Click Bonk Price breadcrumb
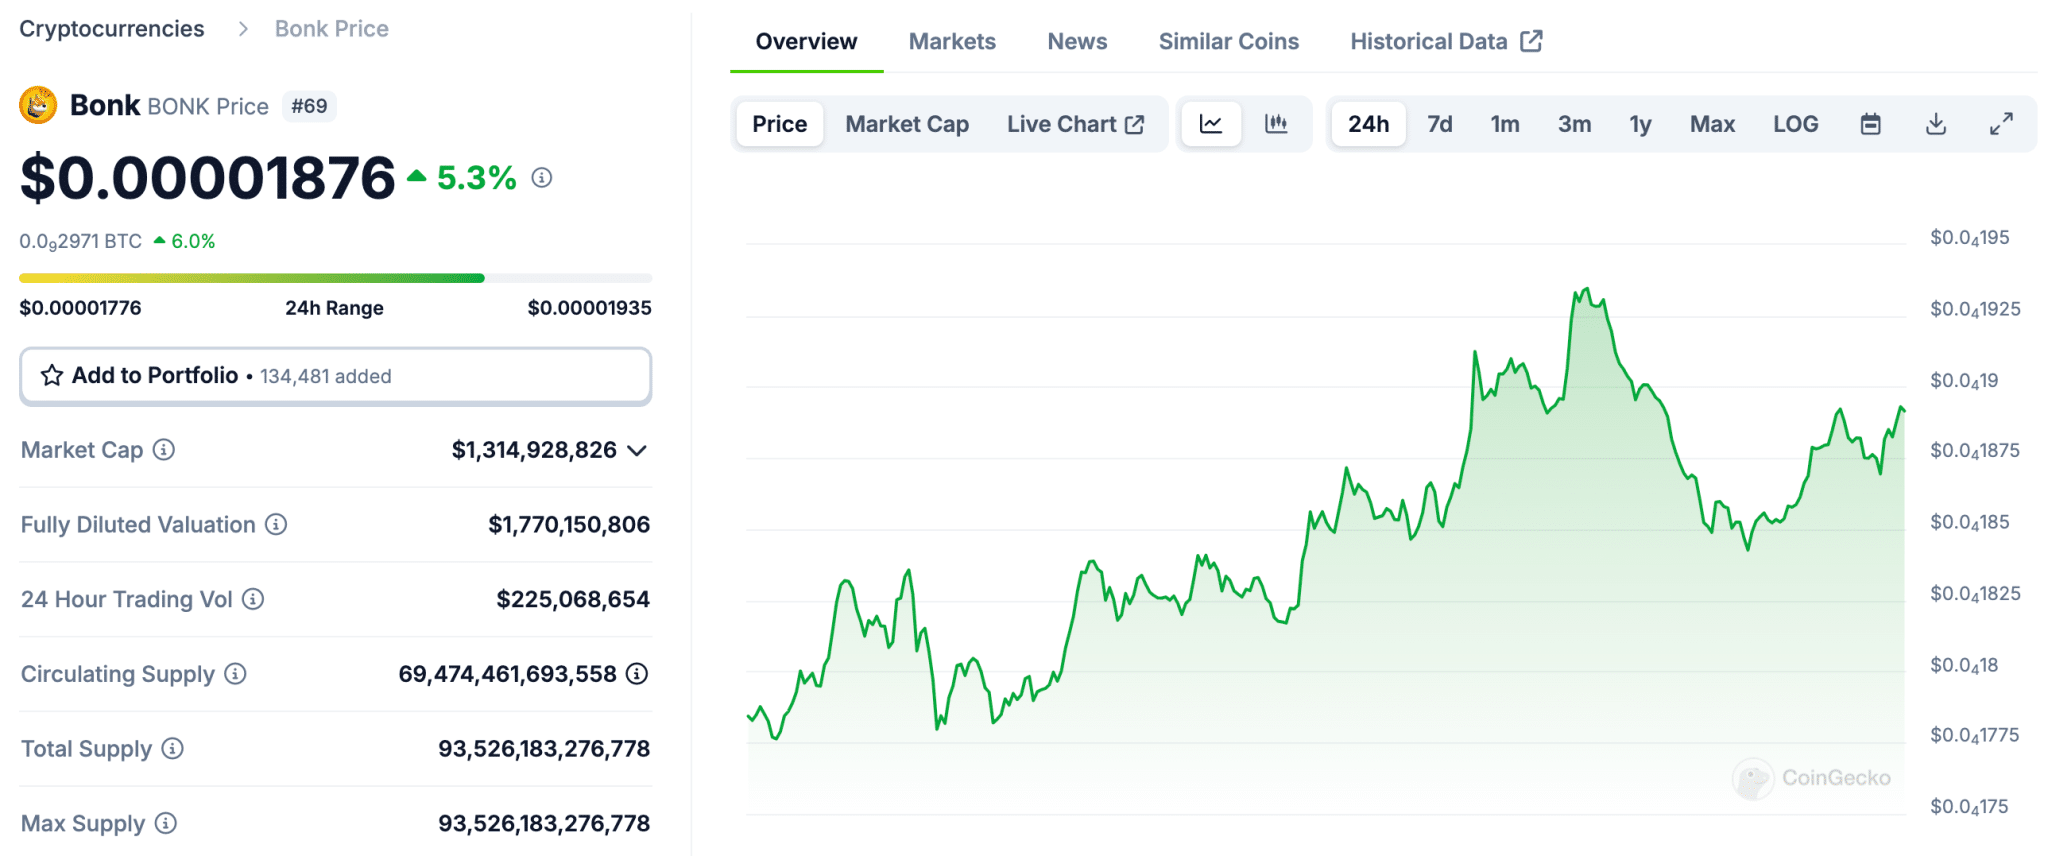This screenshot has height=856, width=2048. 332,29
